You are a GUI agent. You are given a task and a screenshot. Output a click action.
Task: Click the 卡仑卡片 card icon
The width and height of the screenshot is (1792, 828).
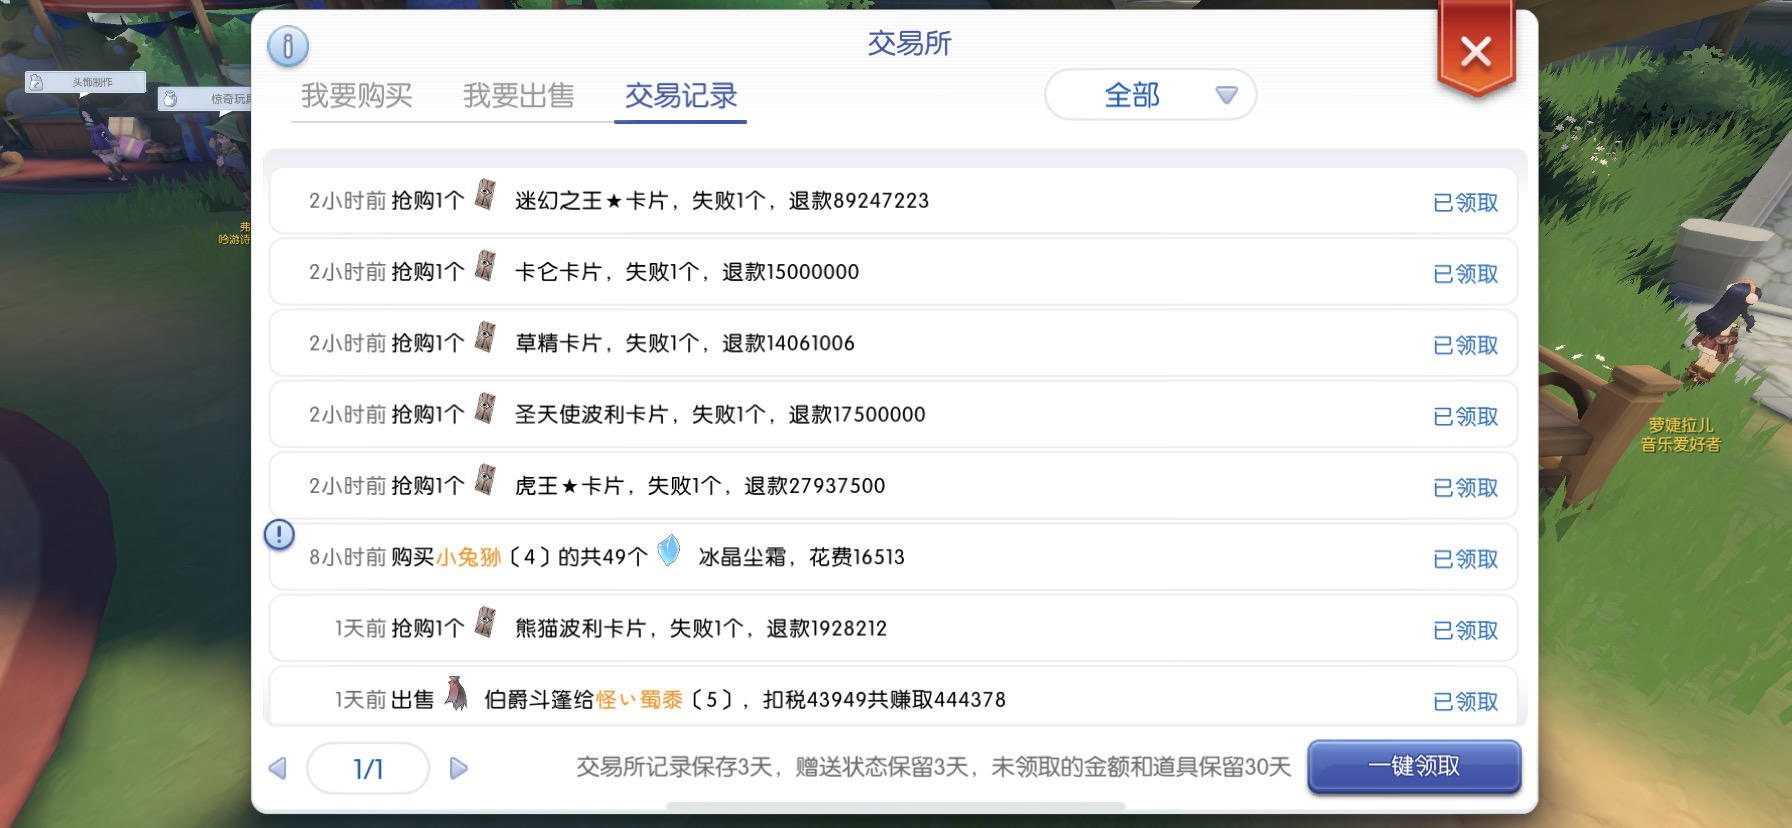click(486, 267)
